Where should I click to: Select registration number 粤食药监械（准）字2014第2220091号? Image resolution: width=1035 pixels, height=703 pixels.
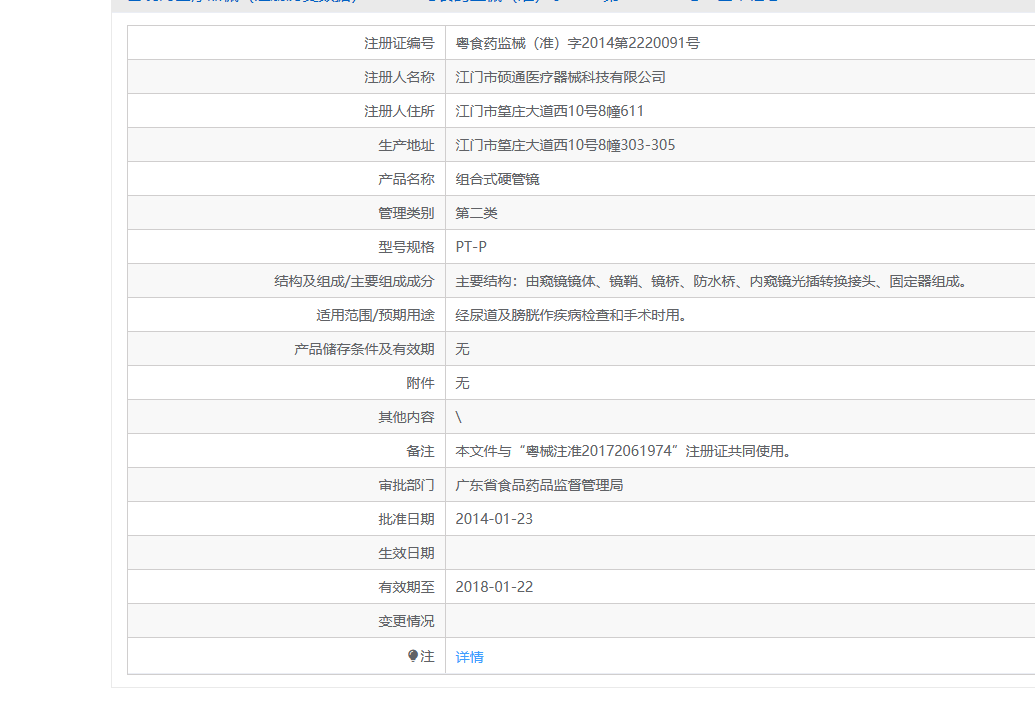578,44
